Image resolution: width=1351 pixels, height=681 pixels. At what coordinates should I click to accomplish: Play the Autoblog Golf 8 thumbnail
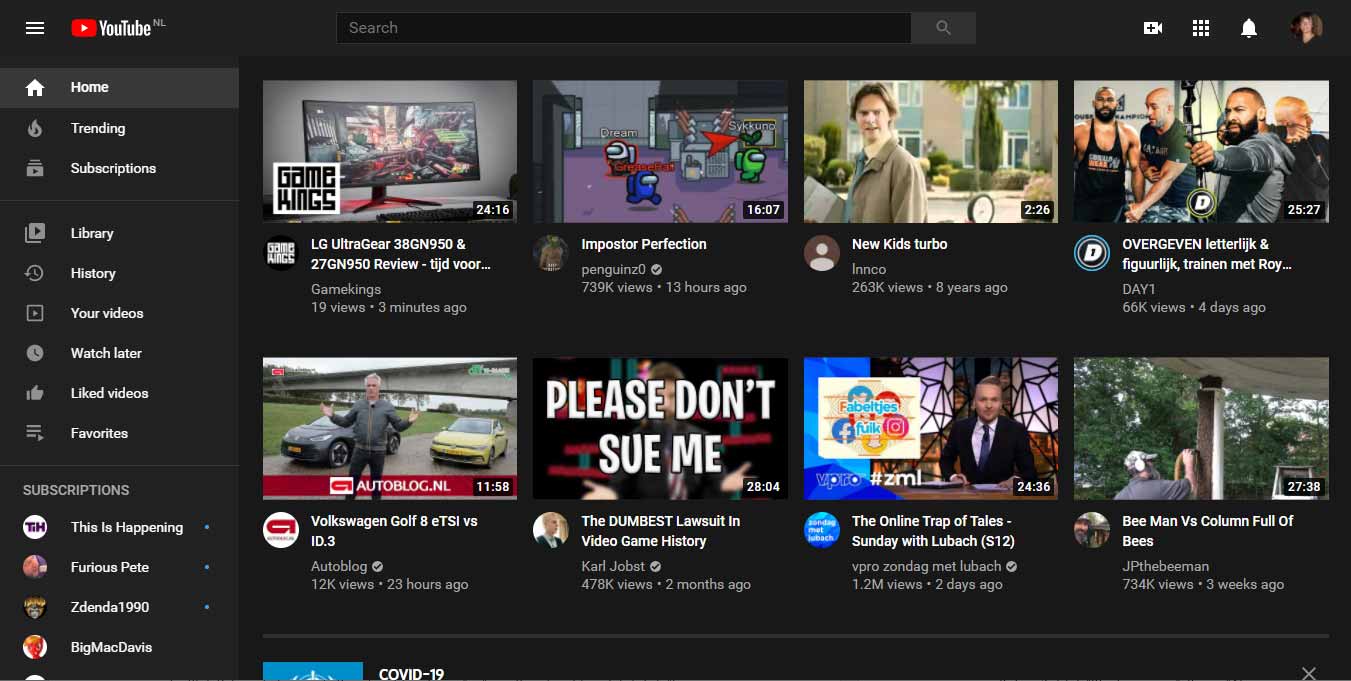tap(390, 428)
